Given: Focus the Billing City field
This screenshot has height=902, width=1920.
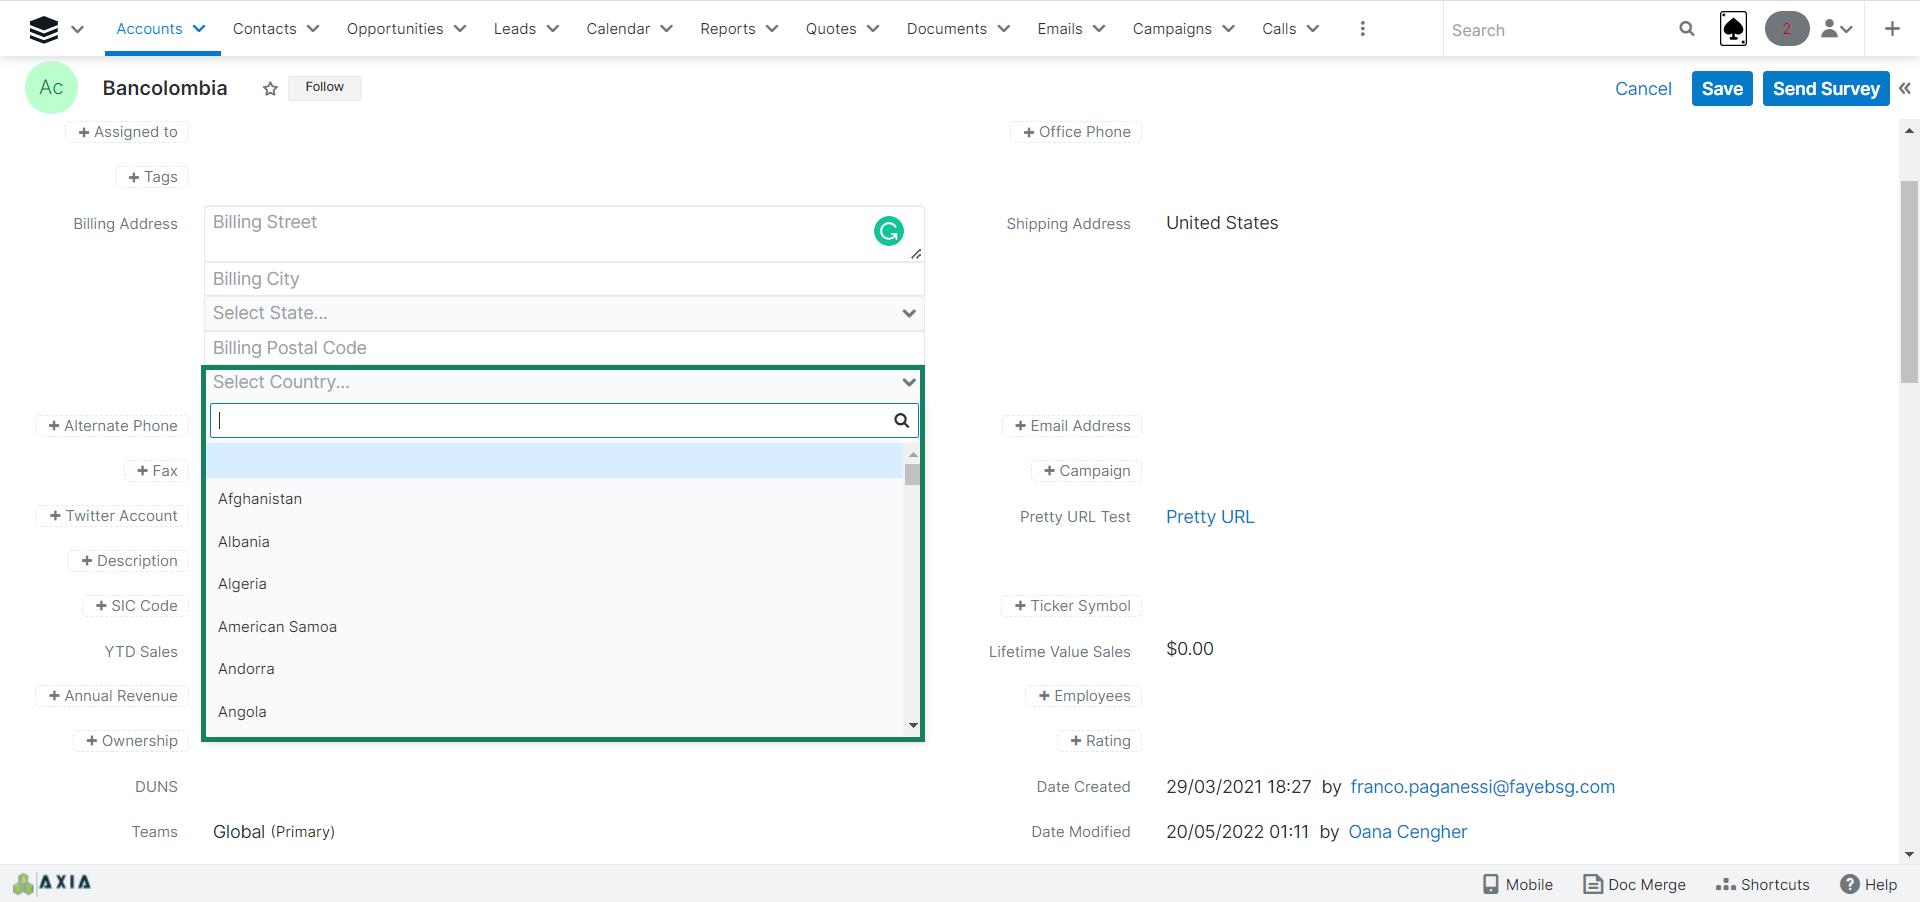Looking at the screenshot, I should point(564,279).
